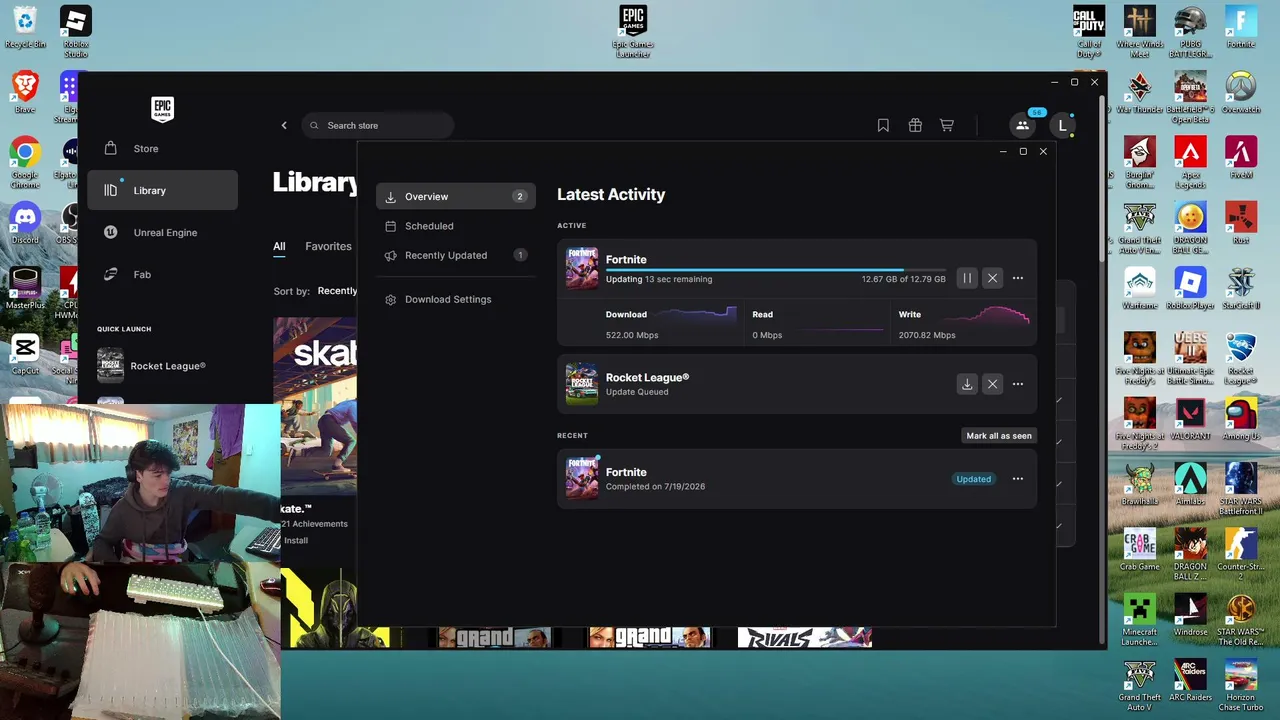This screenshot has height=720, width=1280.
Task: Cancel the active Fortnite update
Action: (992, 278)
